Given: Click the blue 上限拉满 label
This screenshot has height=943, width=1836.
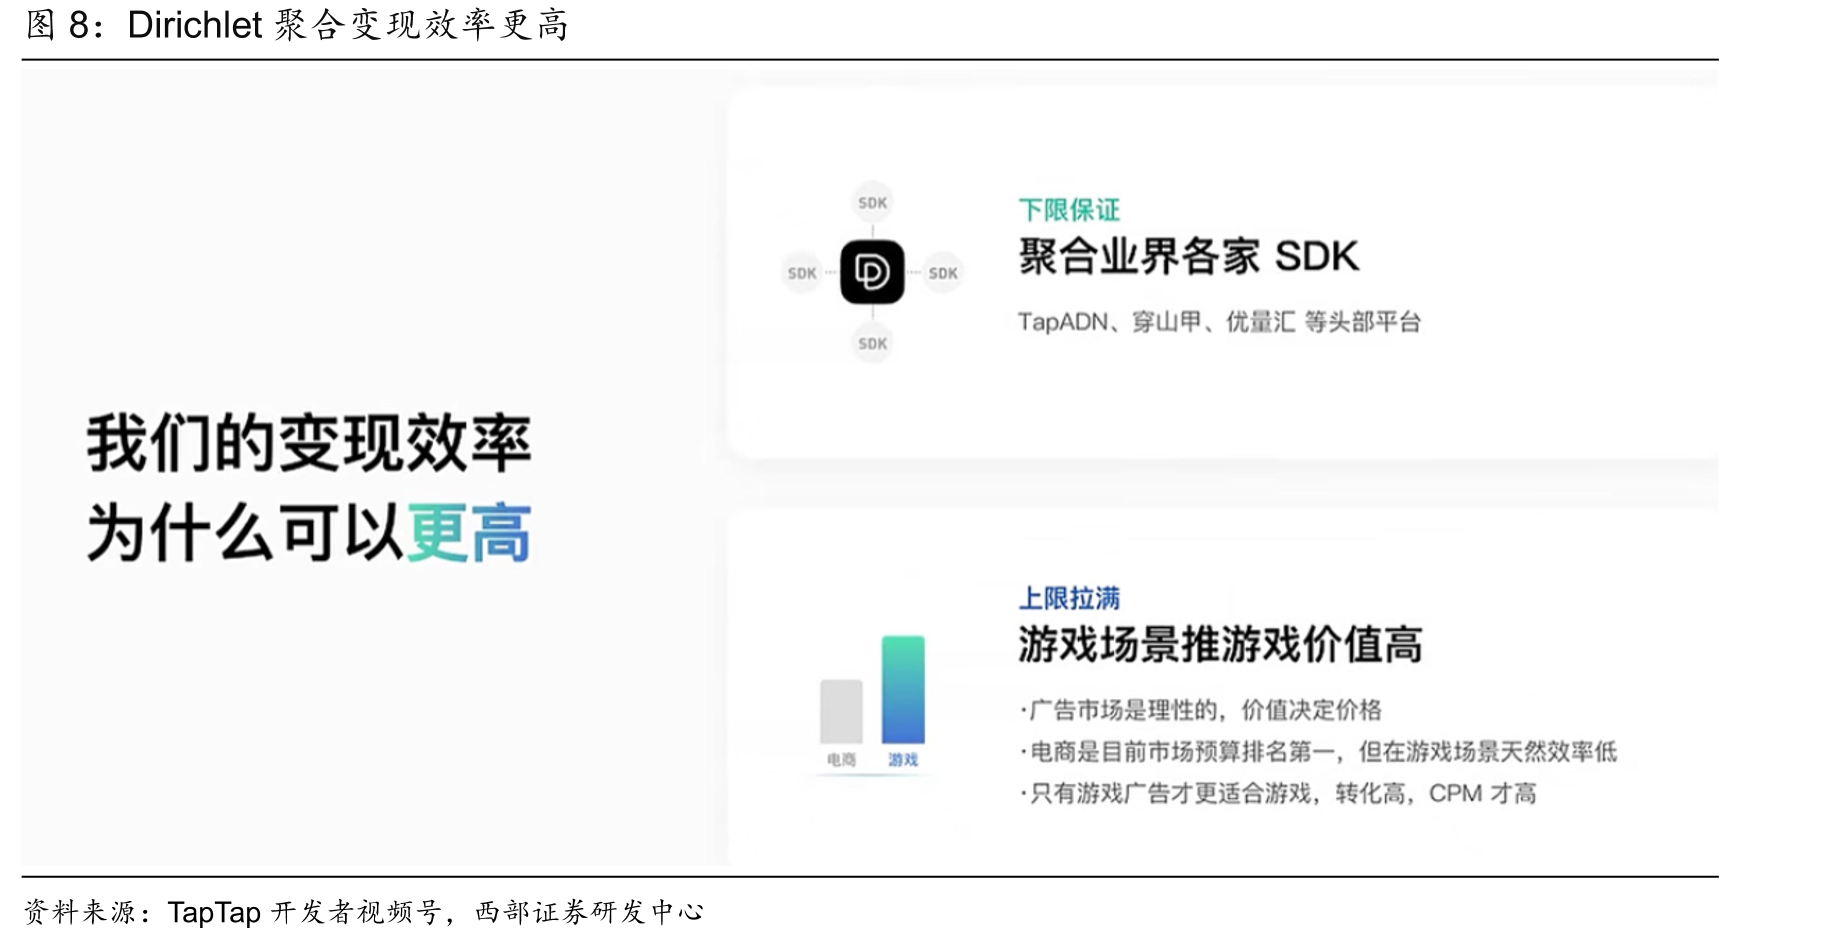Looking at the screenshot, I should coord(1069,598).
